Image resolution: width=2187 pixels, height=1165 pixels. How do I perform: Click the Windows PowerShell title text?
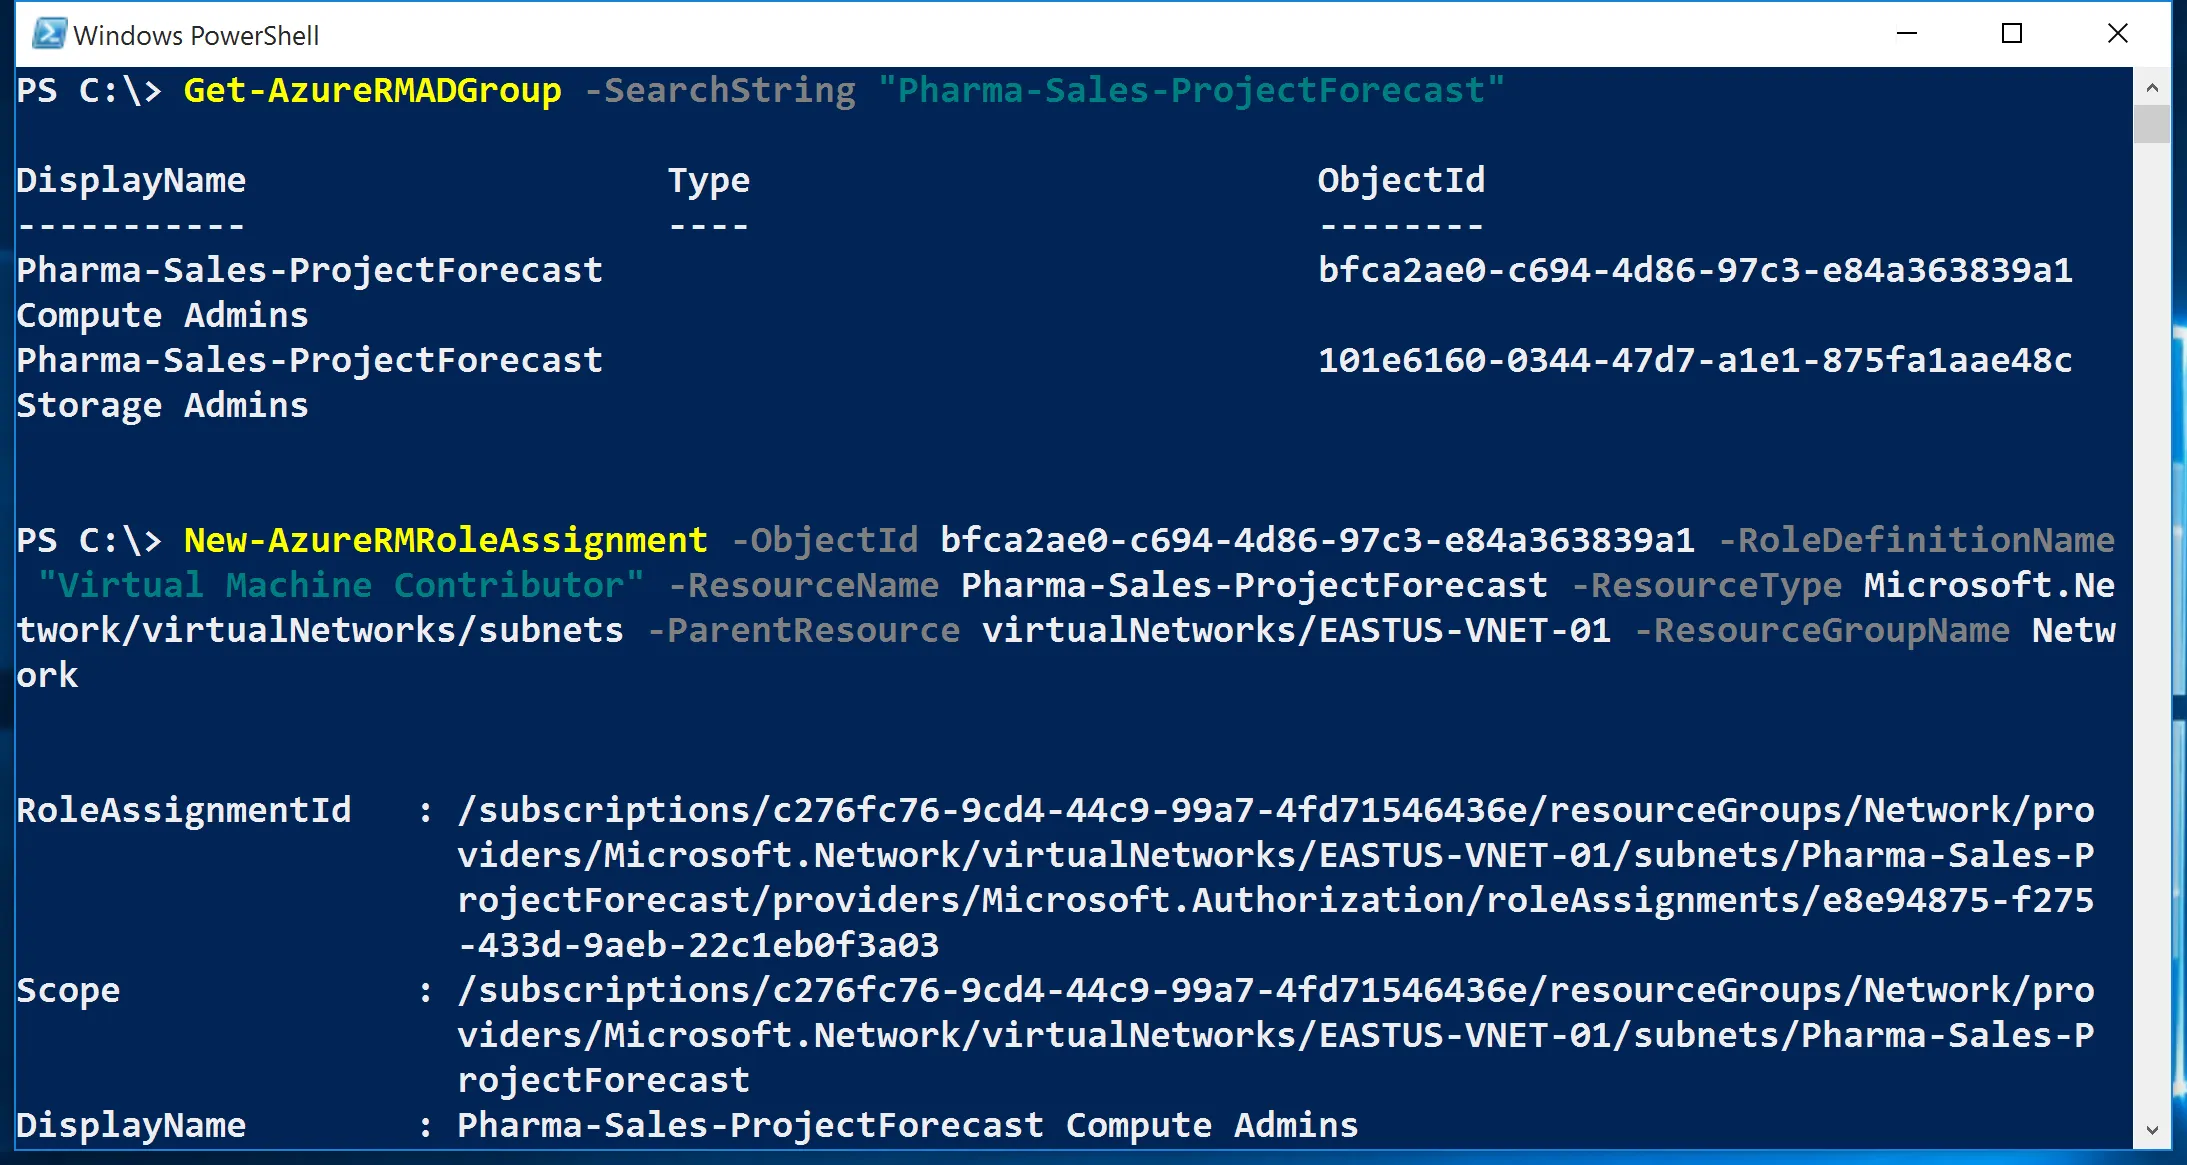click(196, 36)
